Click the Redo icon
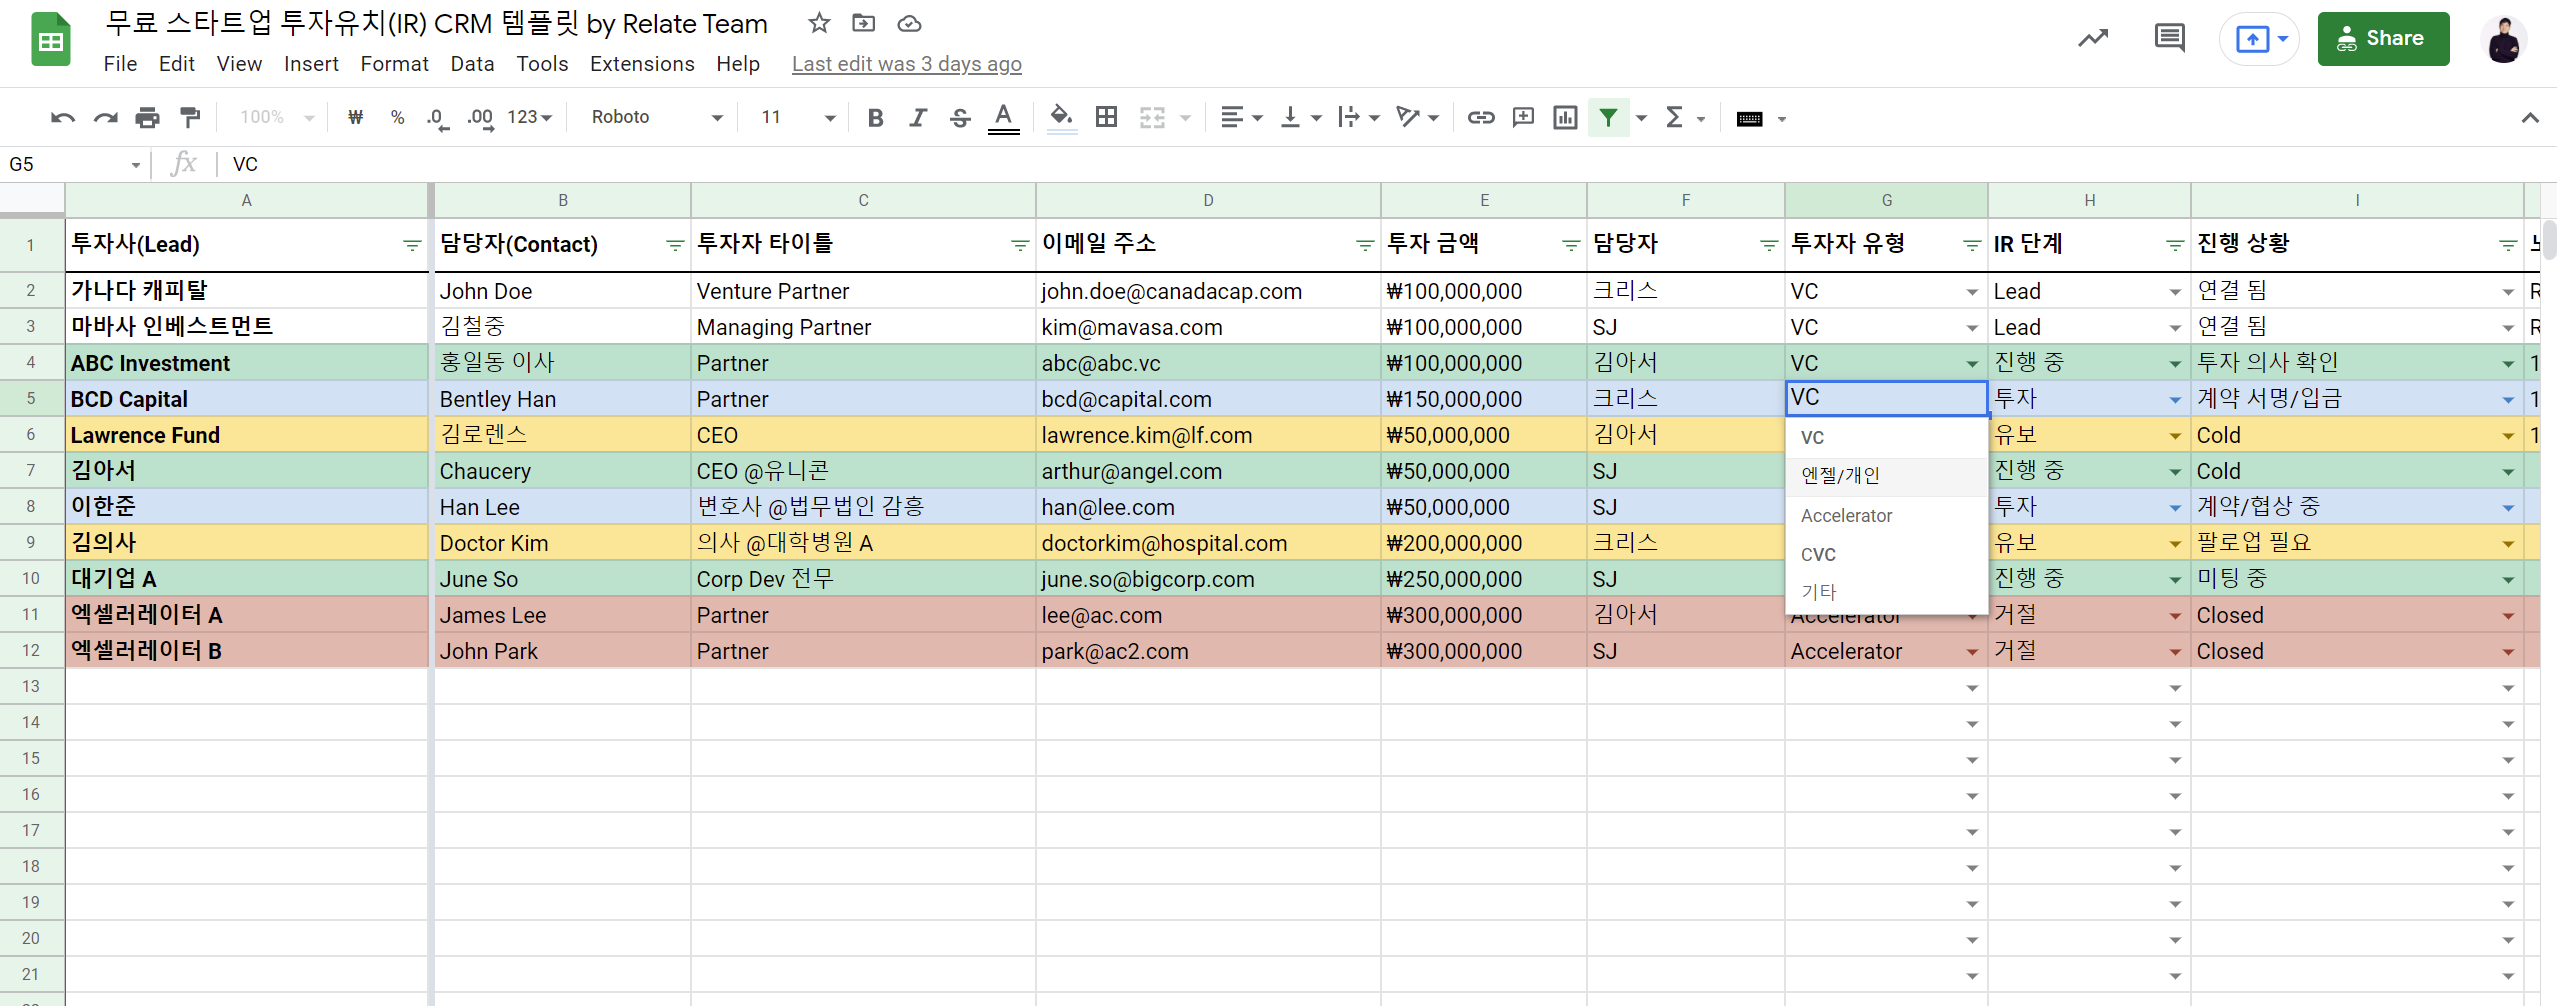Screen dimensions: 2557x1006 (105, 118)
